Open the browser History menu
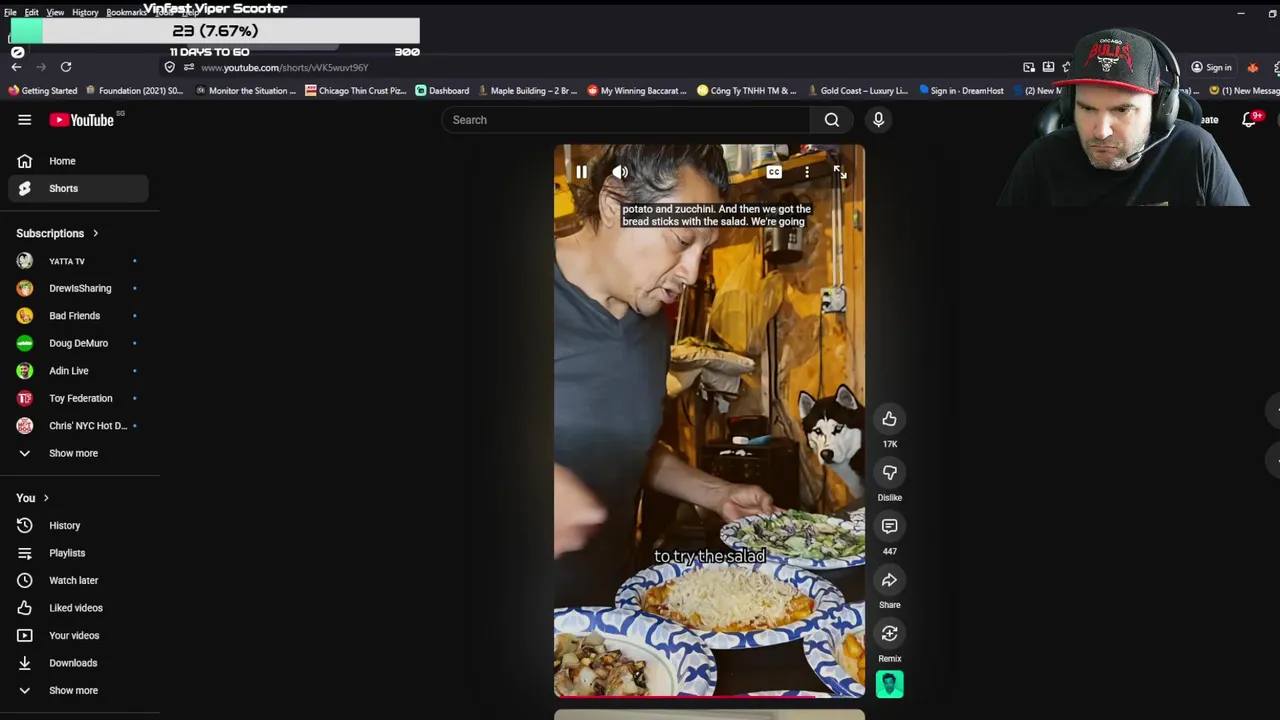 pos(85,13)
